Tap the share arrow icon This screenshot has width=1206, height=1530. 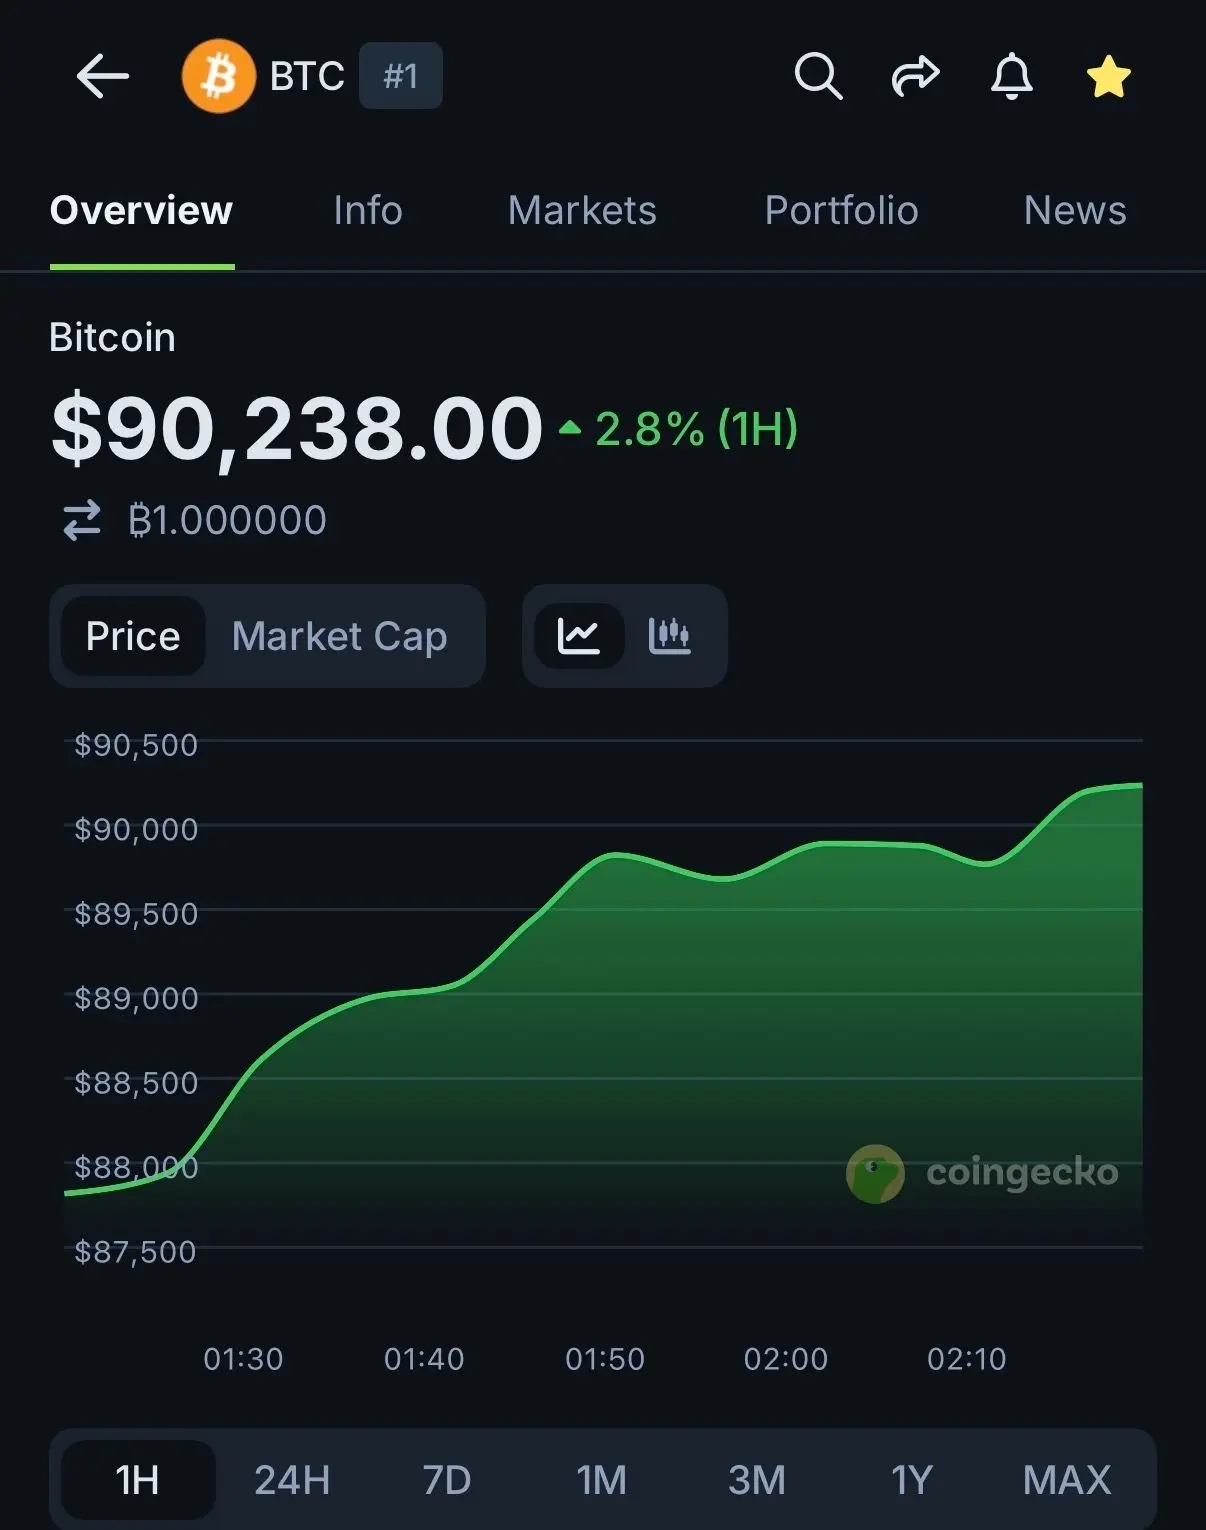(915, 76)
